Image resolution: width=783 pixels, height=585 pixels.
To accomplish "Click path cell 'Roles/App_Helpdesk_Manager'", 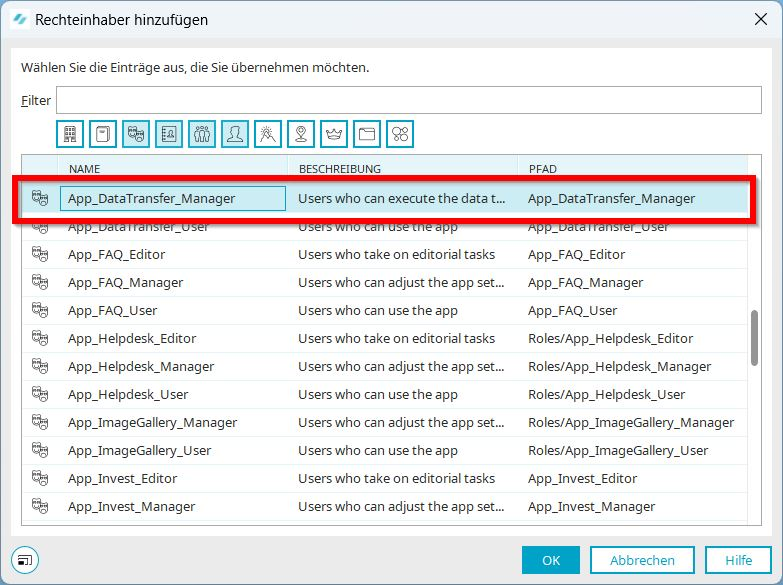I will [x=619, y=366].
